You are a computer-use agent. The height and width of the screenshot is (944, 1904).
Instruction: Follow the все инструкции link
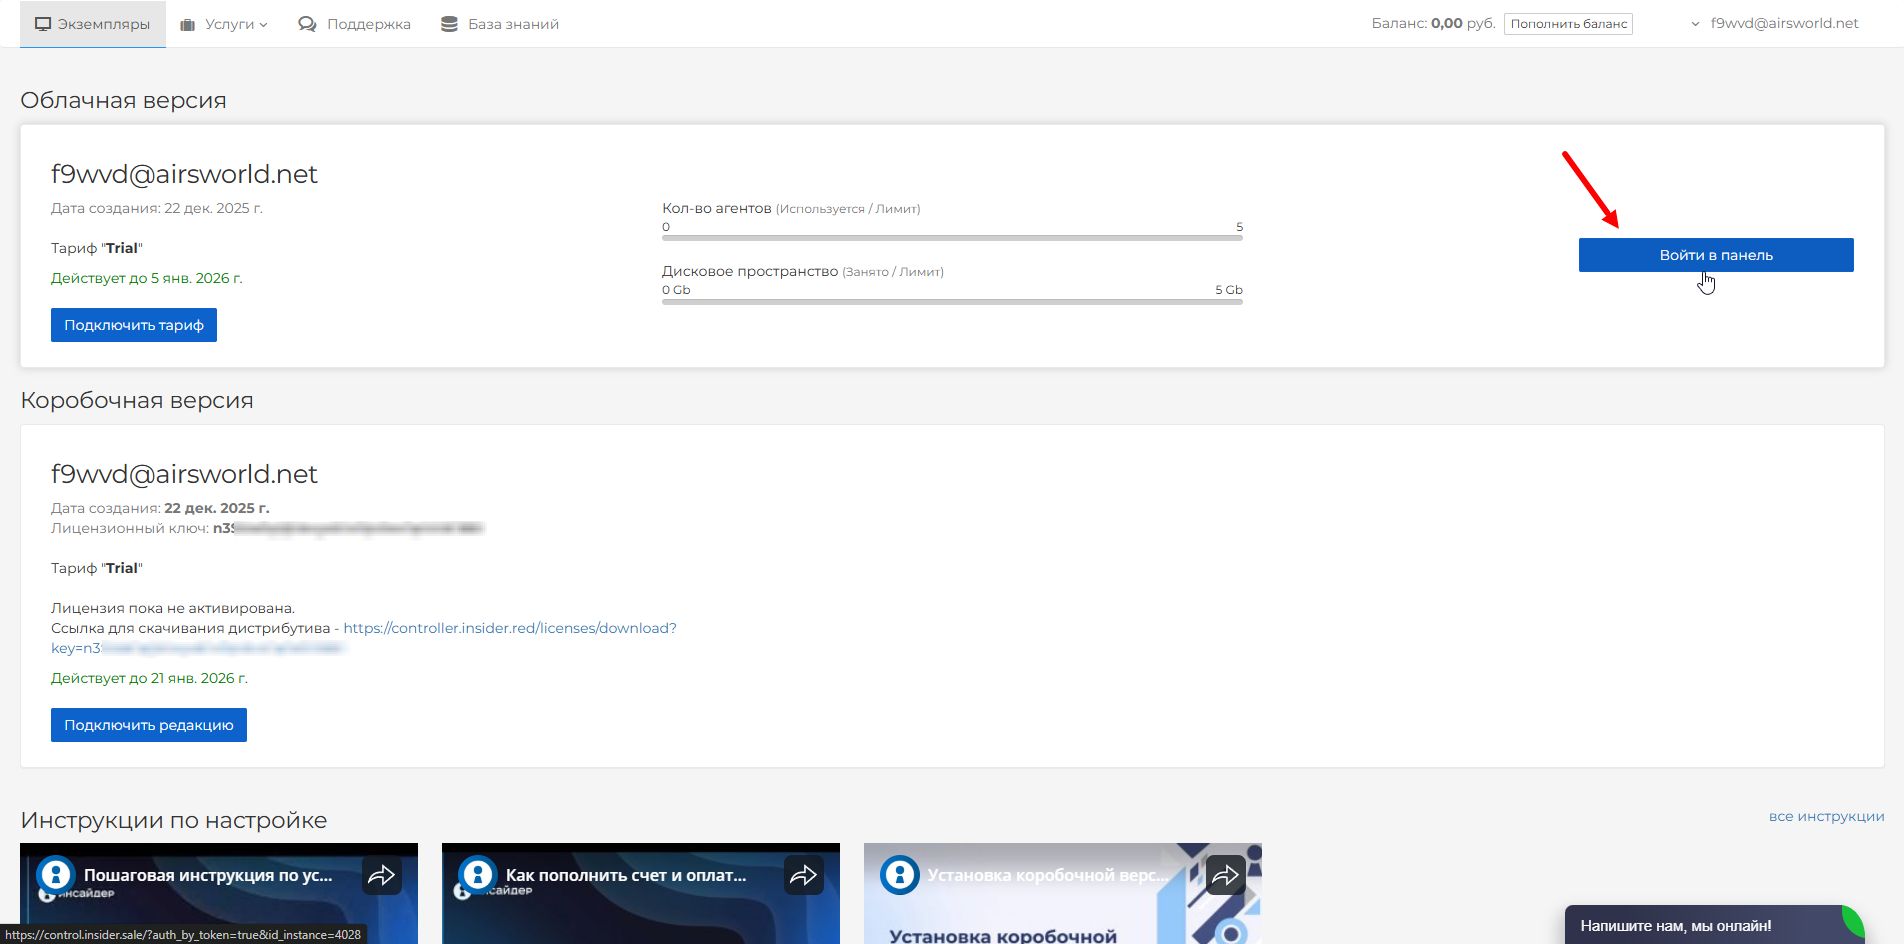click(1826, 816)
